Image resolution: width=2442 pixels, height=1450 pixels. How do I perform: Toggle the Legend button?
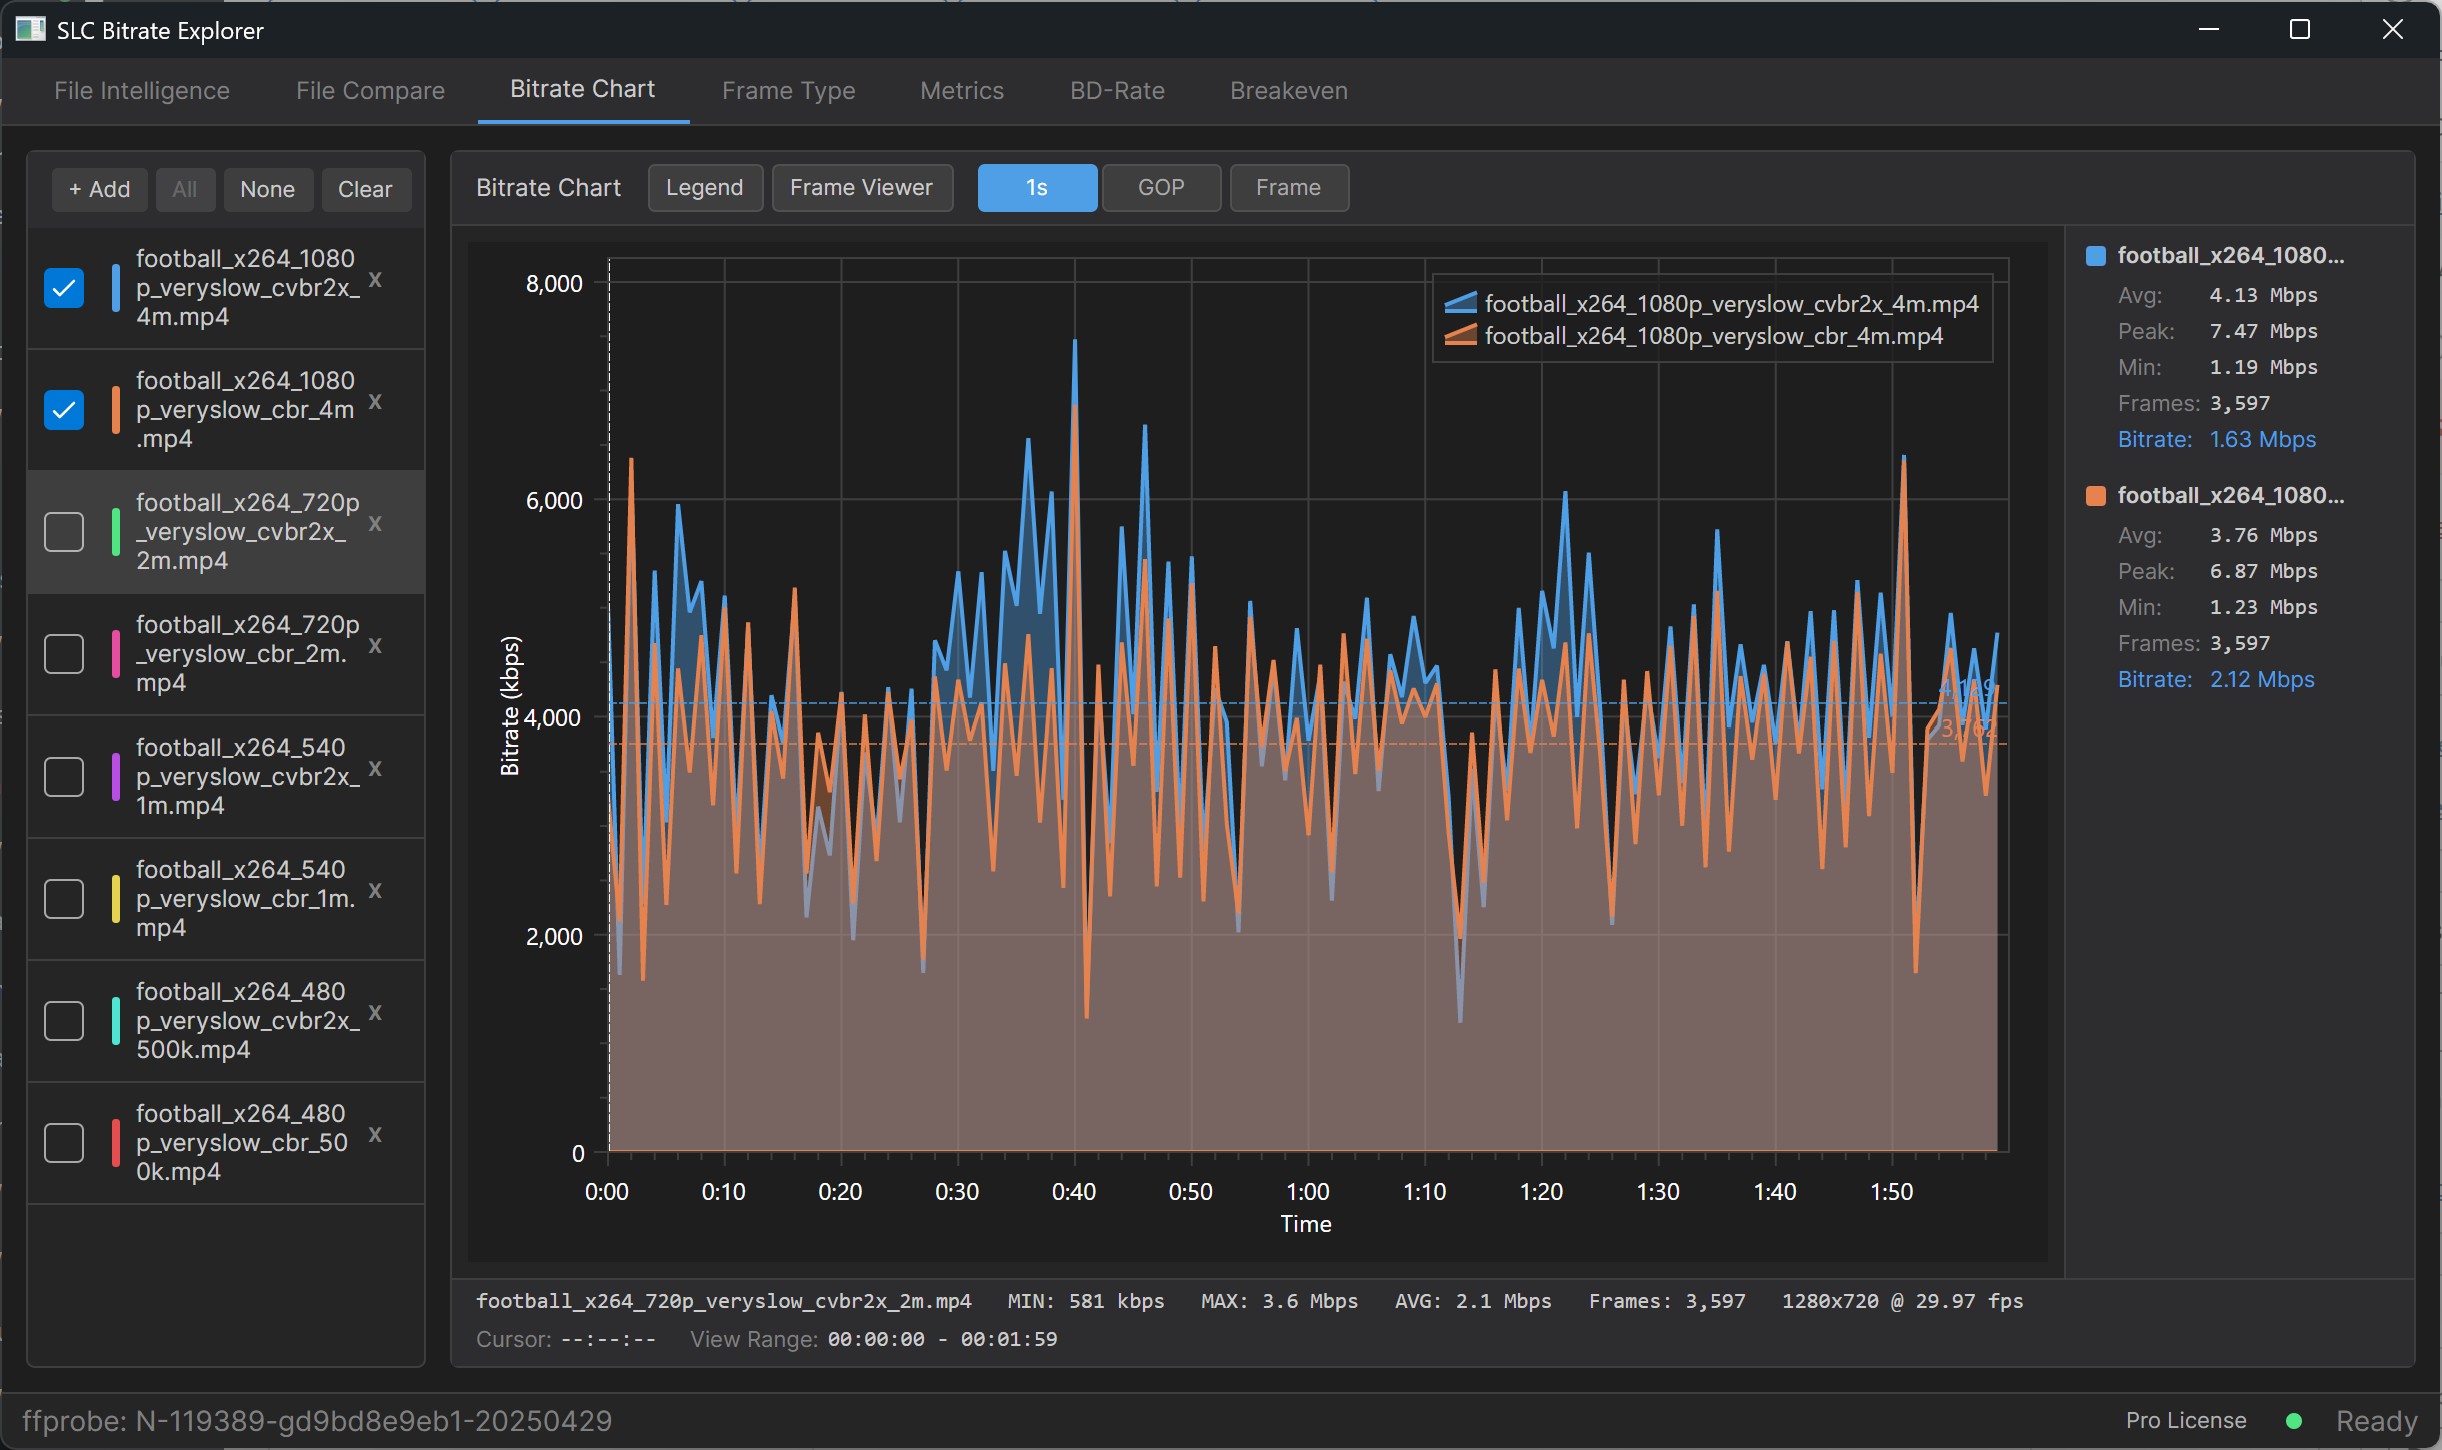click(704, 188)
